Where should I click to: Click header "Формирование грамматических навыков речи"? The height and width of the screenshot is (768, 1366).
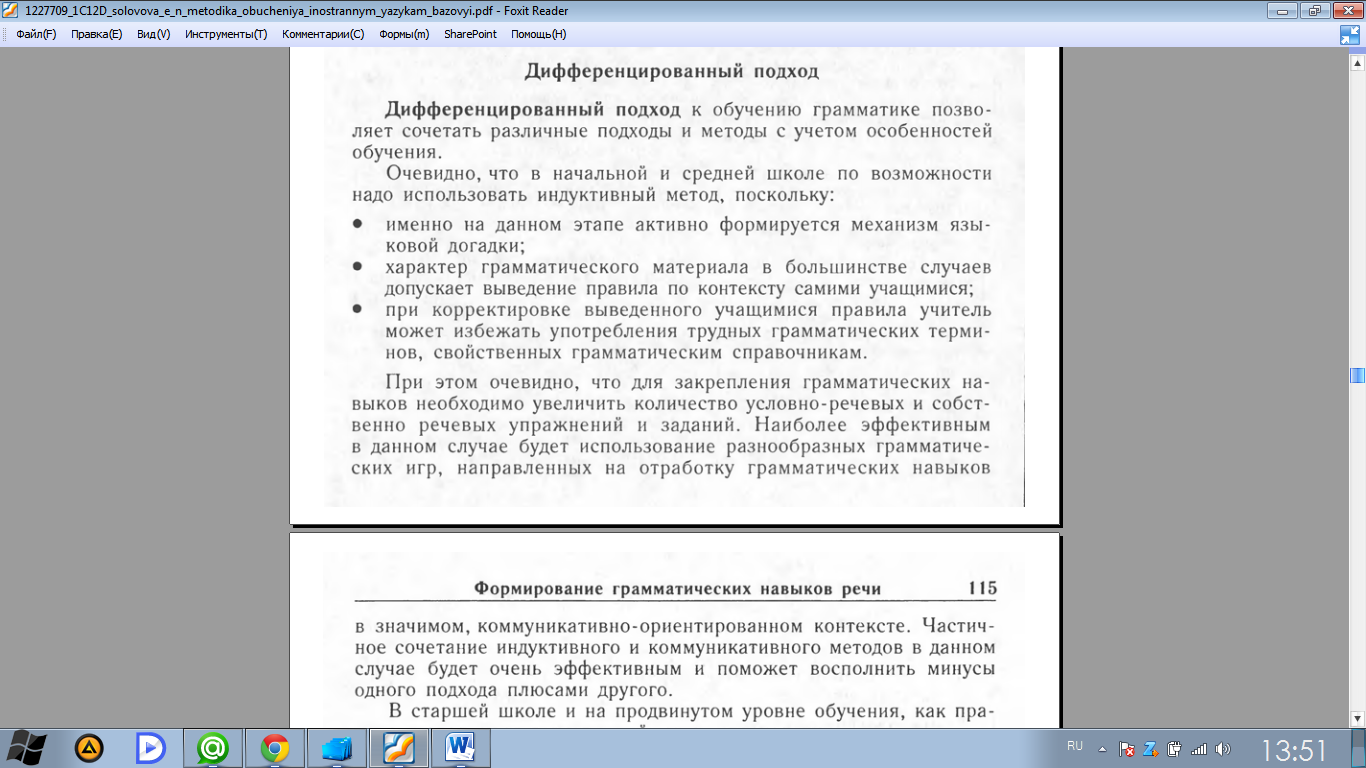pos(677,589)
